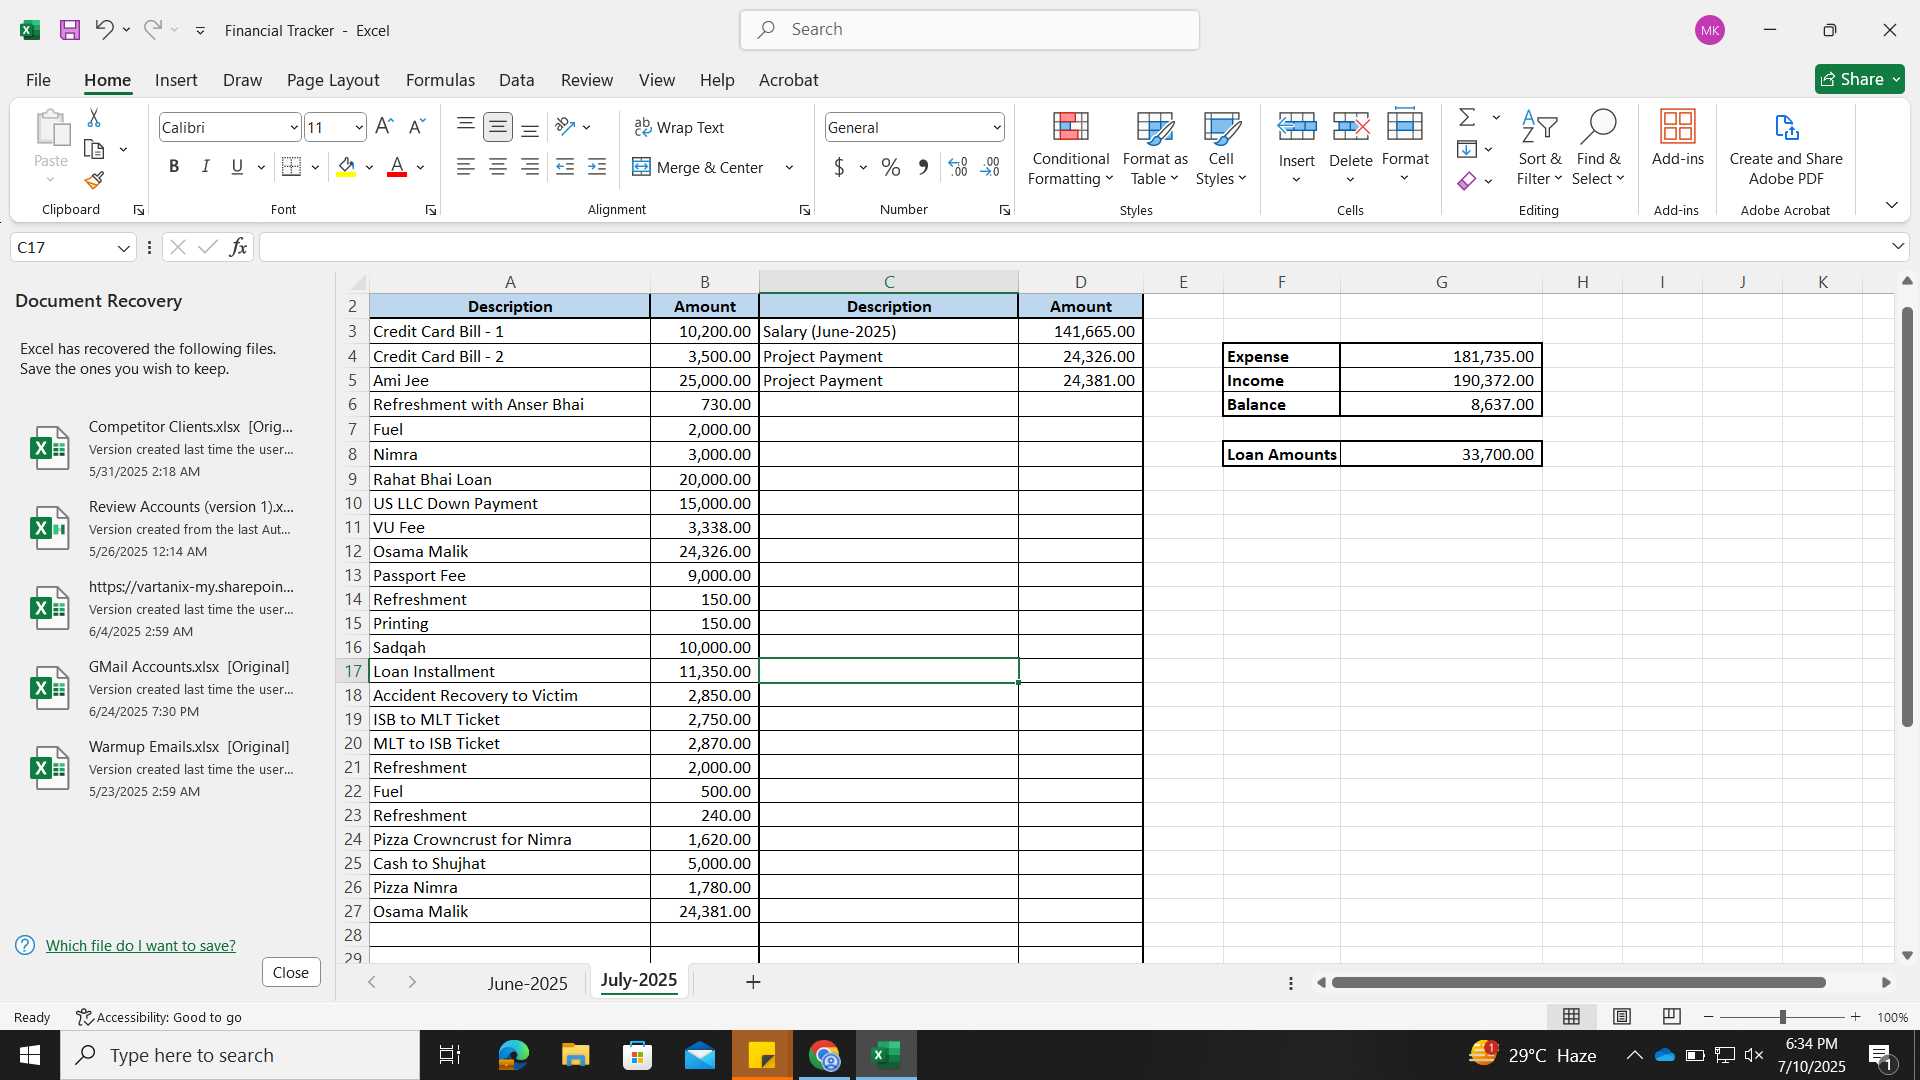This screenshot has height=1080, width=1920.
Task: Toggle Center horizontal alignment
Action: [x=498, y=167]
